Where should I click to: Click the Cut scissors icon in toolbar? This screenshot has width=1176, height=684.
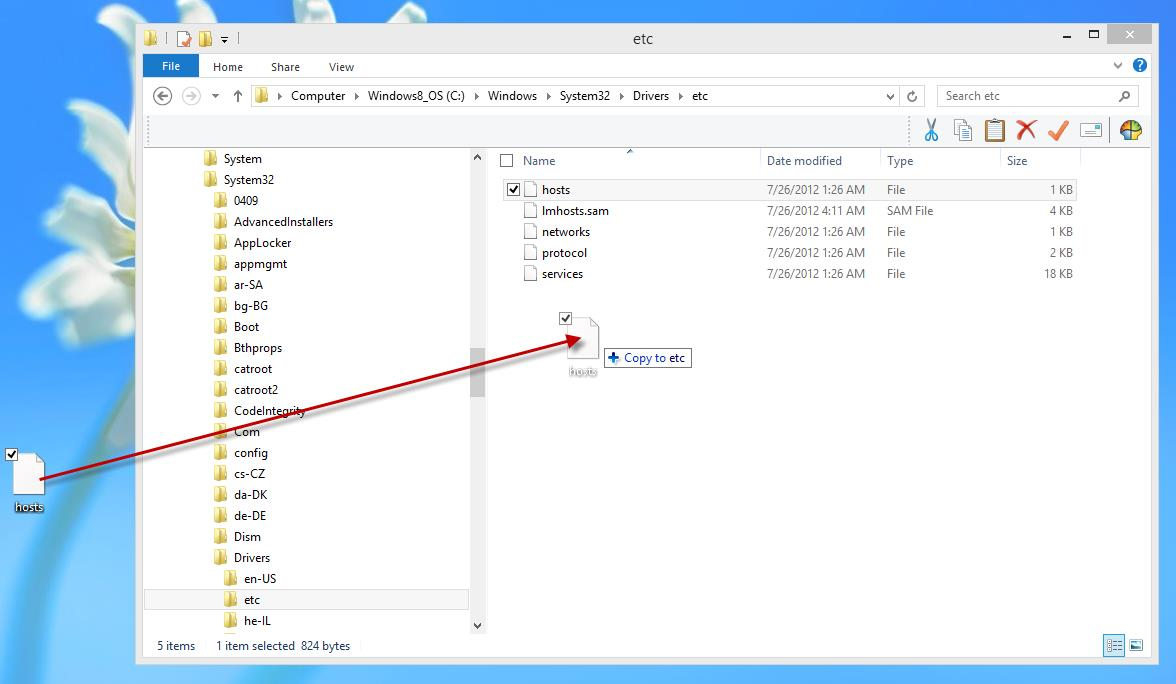click(931, 130)
